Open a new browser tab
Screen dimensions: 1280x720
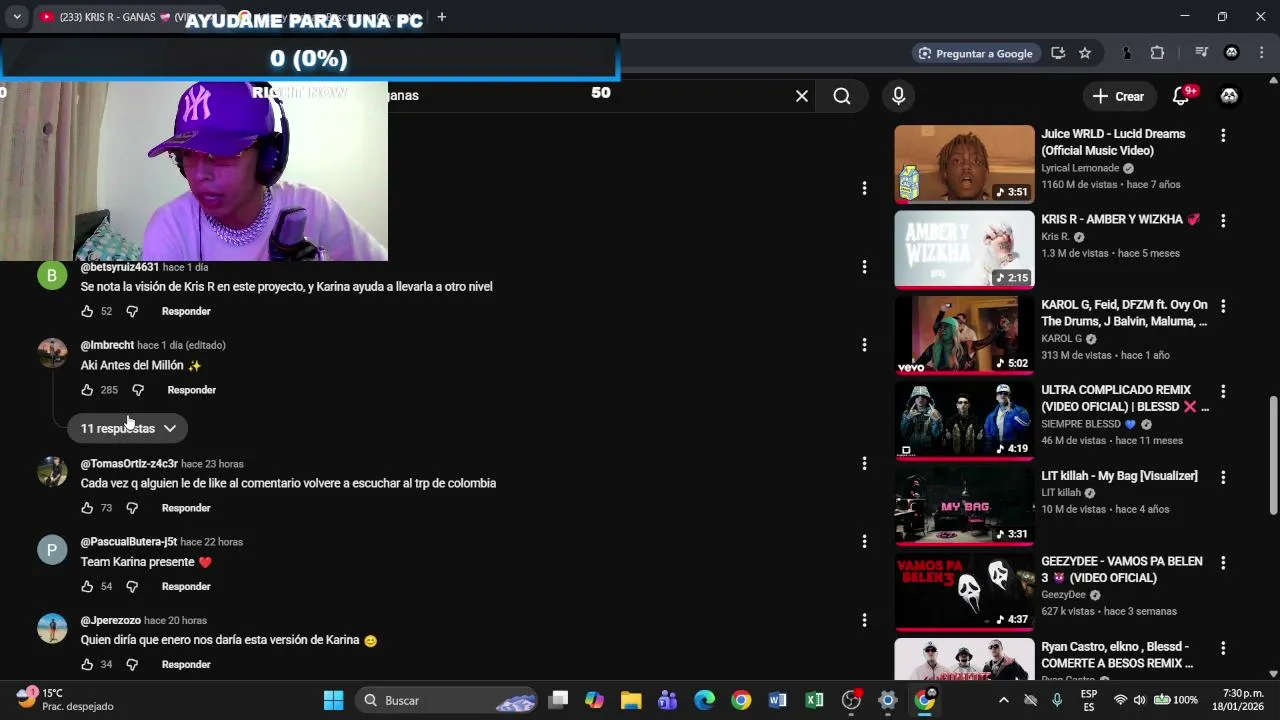click(x=441, y=17)
